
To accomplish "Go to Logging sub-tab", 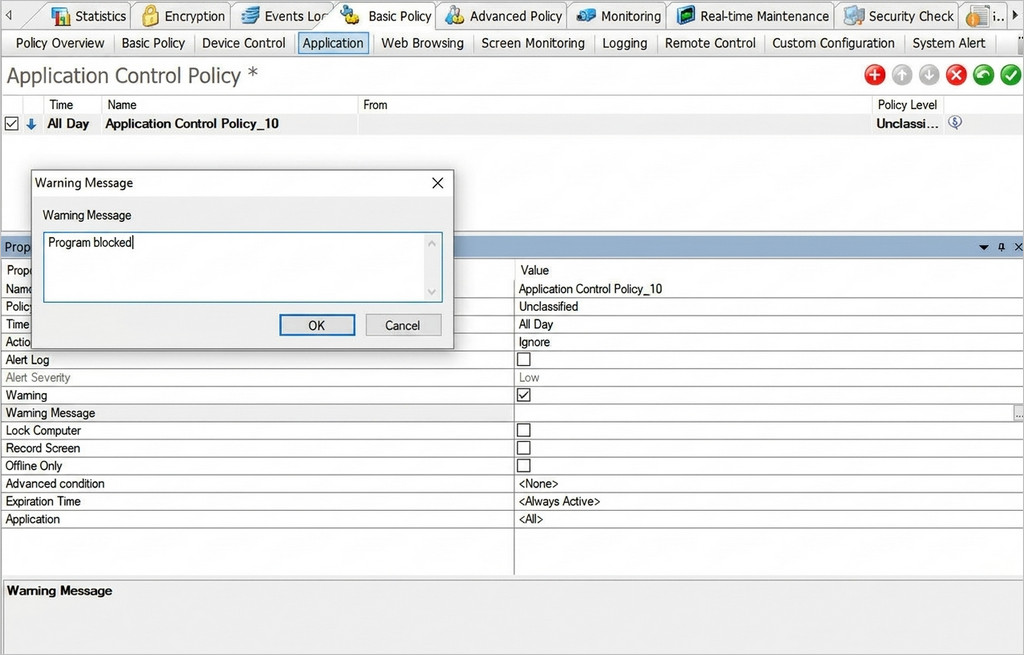I will [x=624, y=43].
